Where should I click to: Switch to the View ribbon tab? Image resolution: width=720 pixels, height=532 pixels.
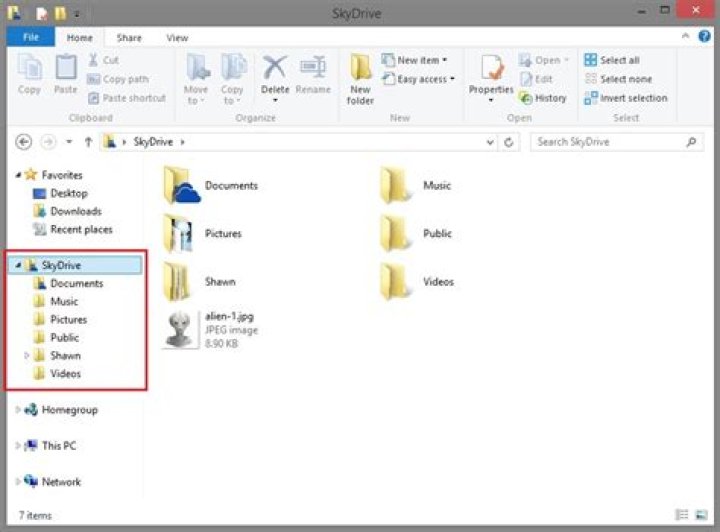(x=177, y=38)
